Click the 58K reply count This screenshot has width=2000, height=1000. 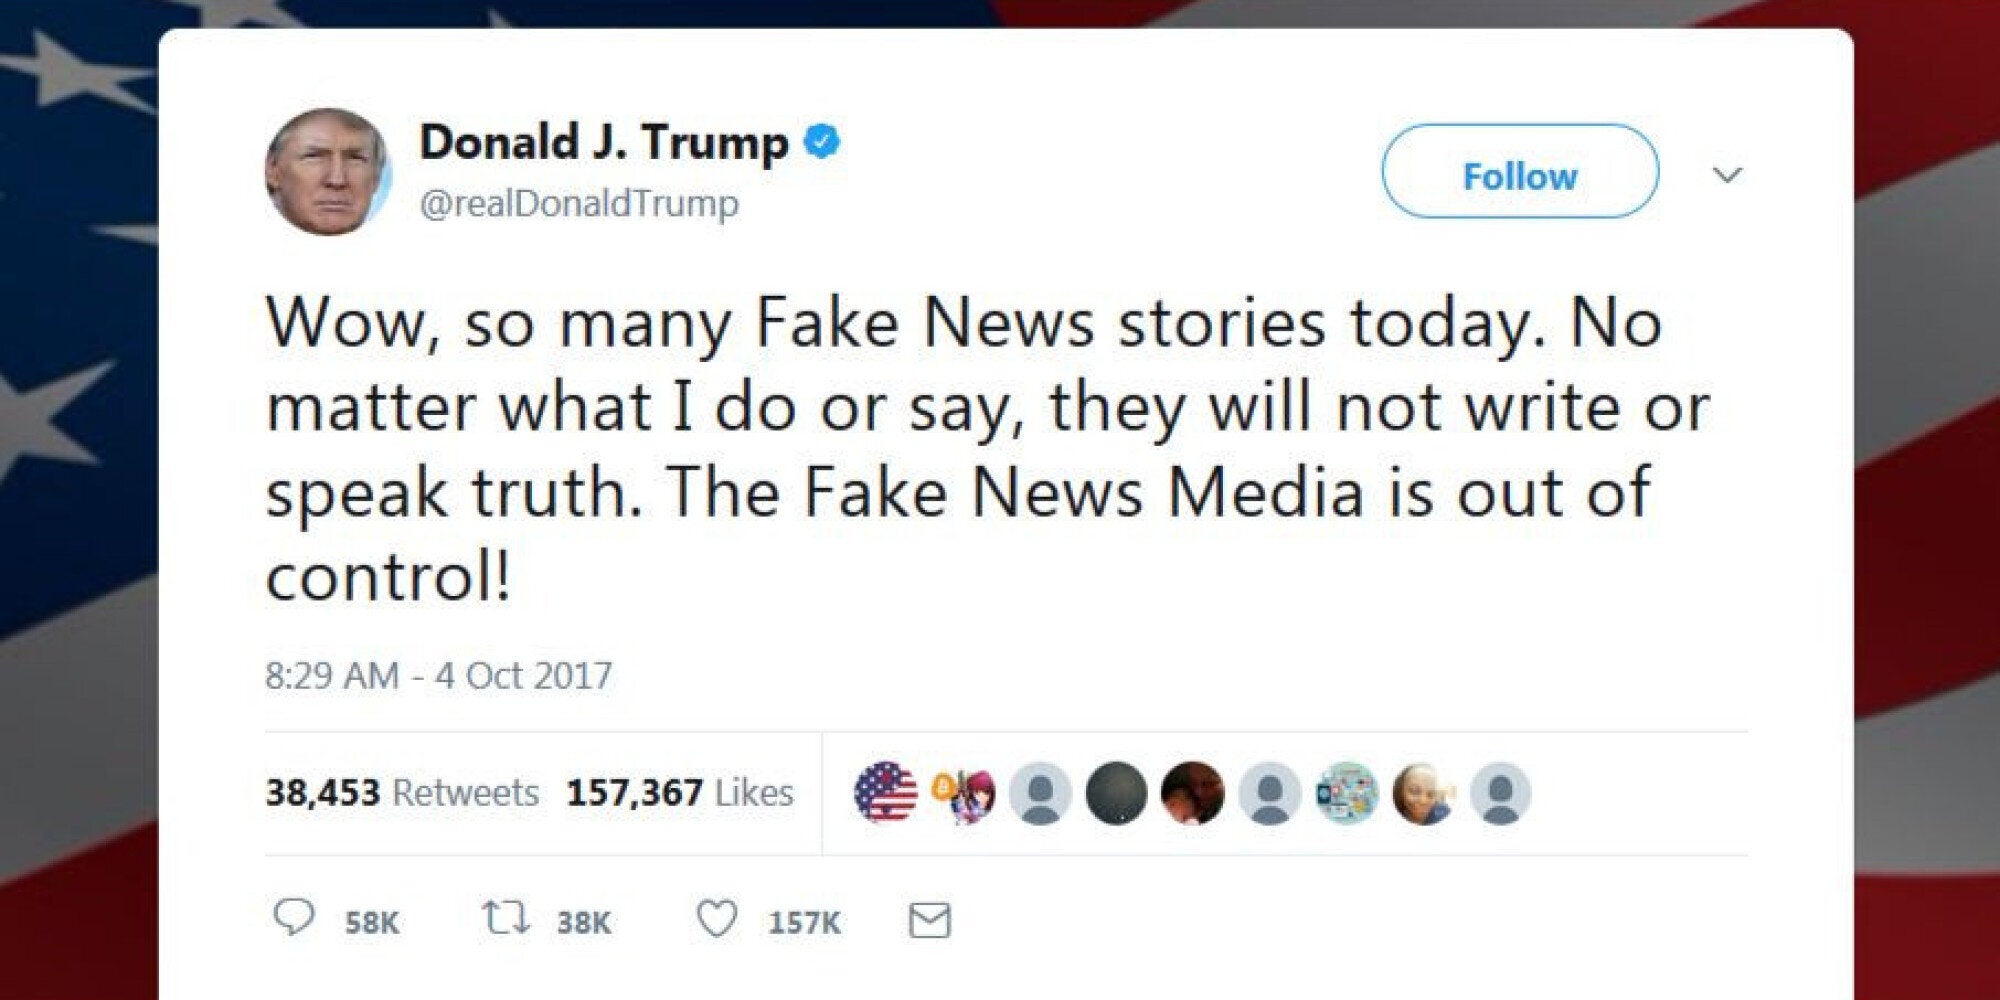372,922
